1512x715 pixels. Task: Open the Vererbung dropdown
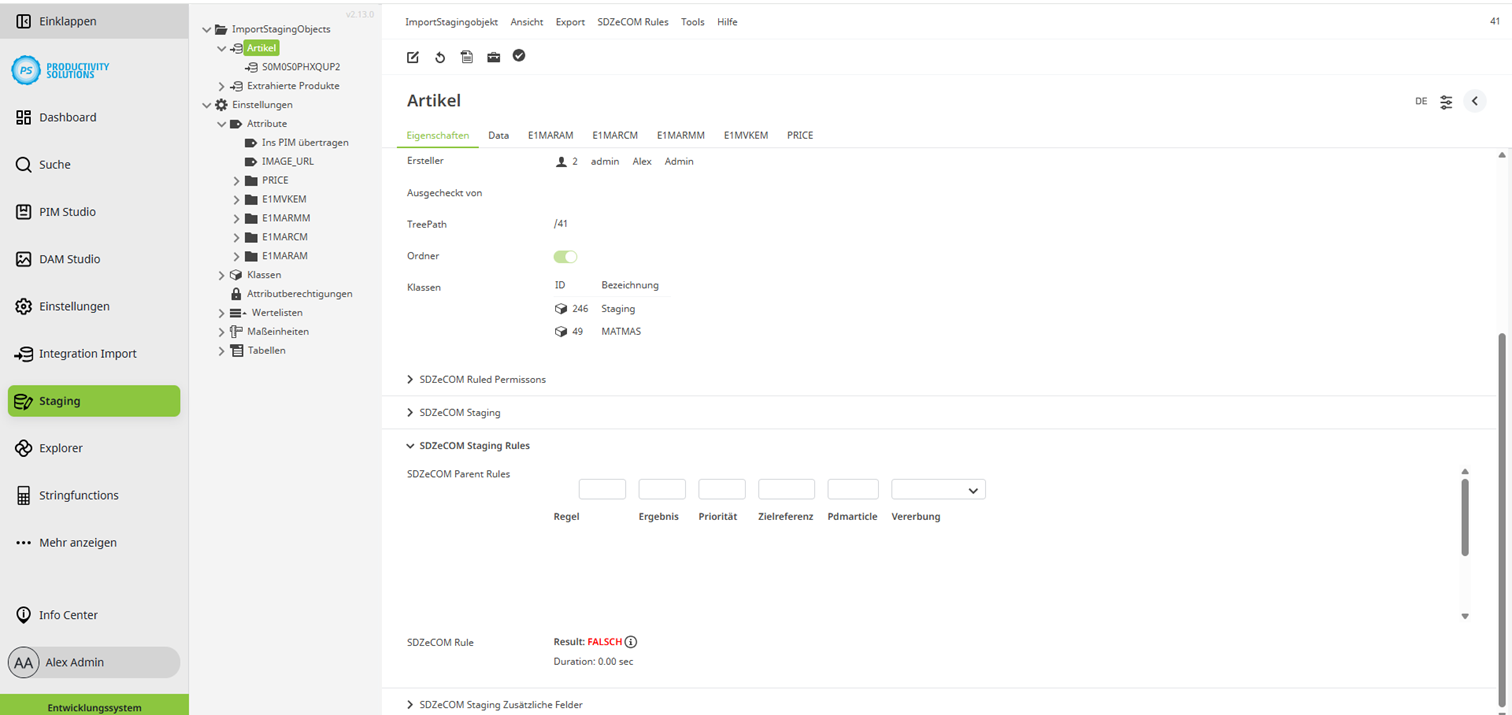click(937, 489)
